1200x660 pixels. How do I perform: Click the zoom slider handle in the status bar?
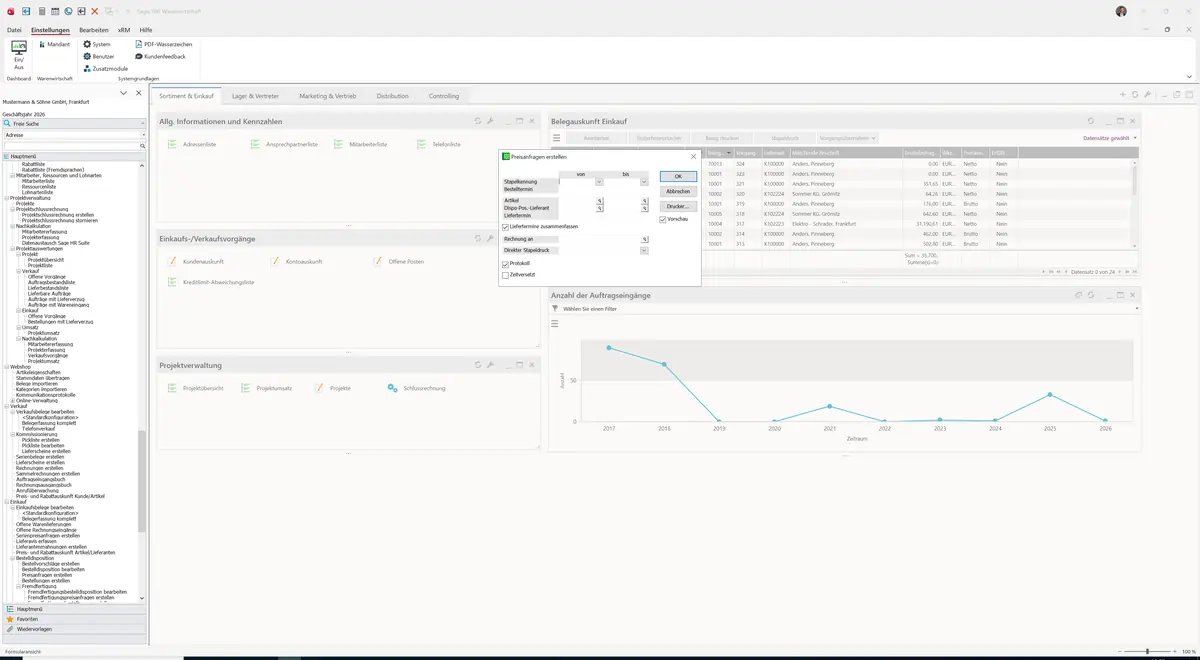click(1147, 652)
